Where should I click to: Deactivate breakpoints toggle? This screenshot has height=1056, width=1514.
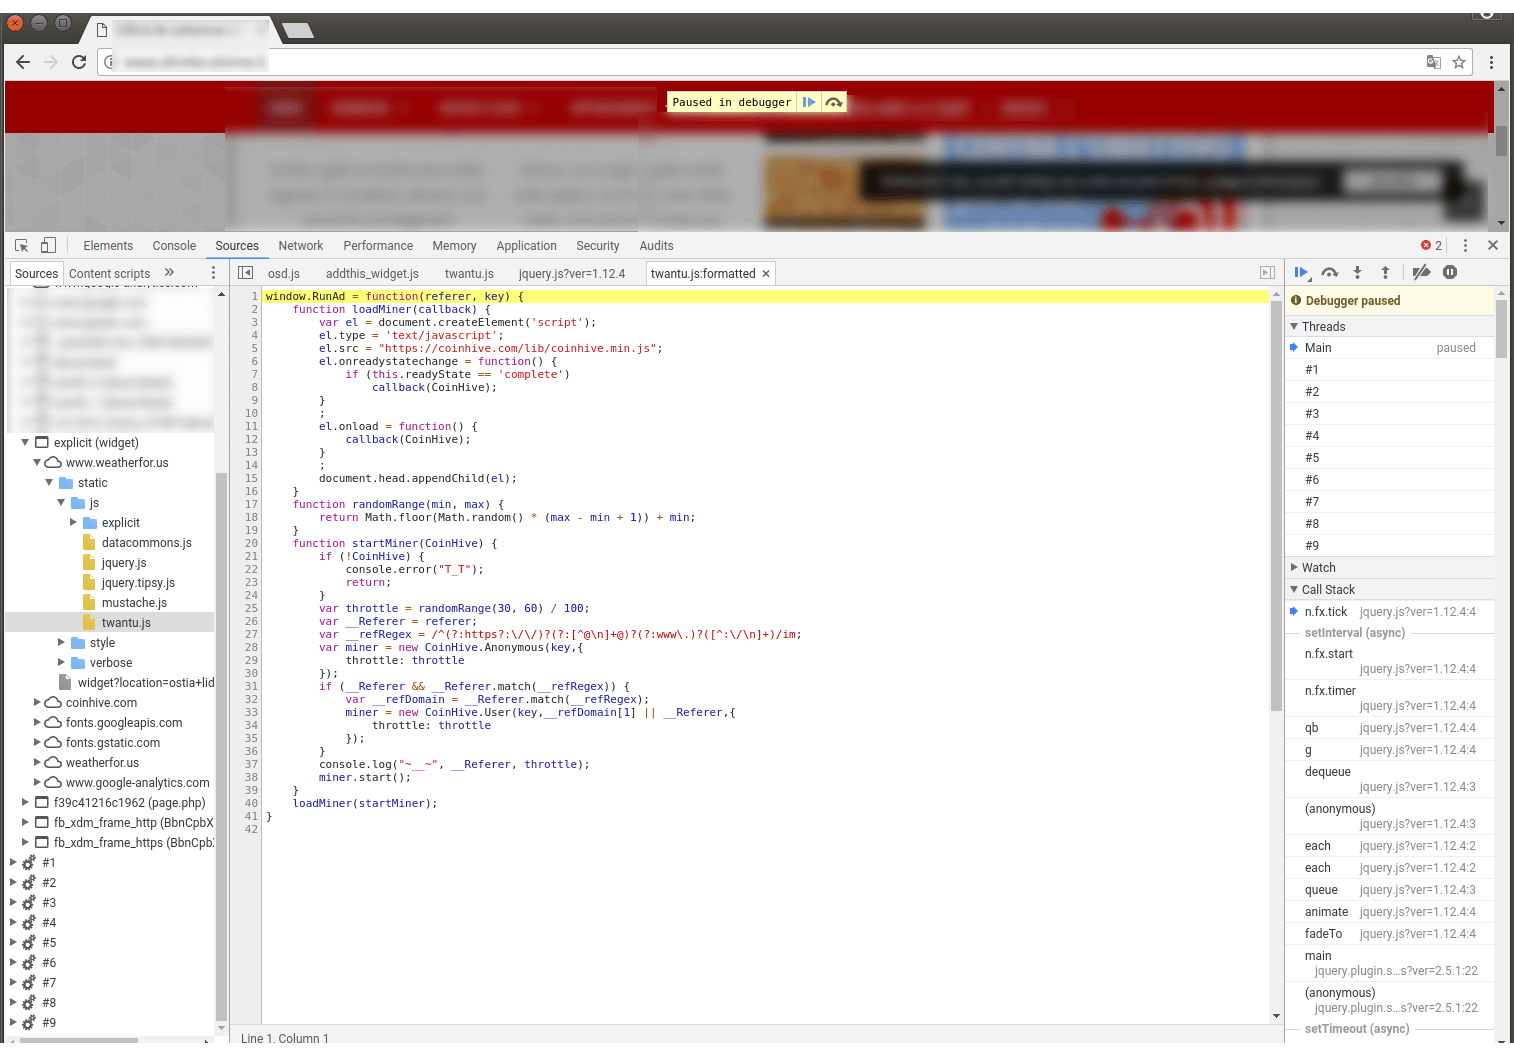click(1421, 272)
